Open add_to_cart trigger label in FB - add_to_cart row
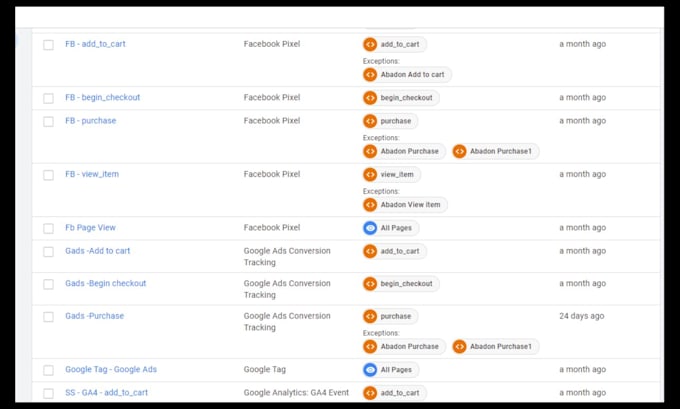The image size is (680, 409). tap(400, 44)
